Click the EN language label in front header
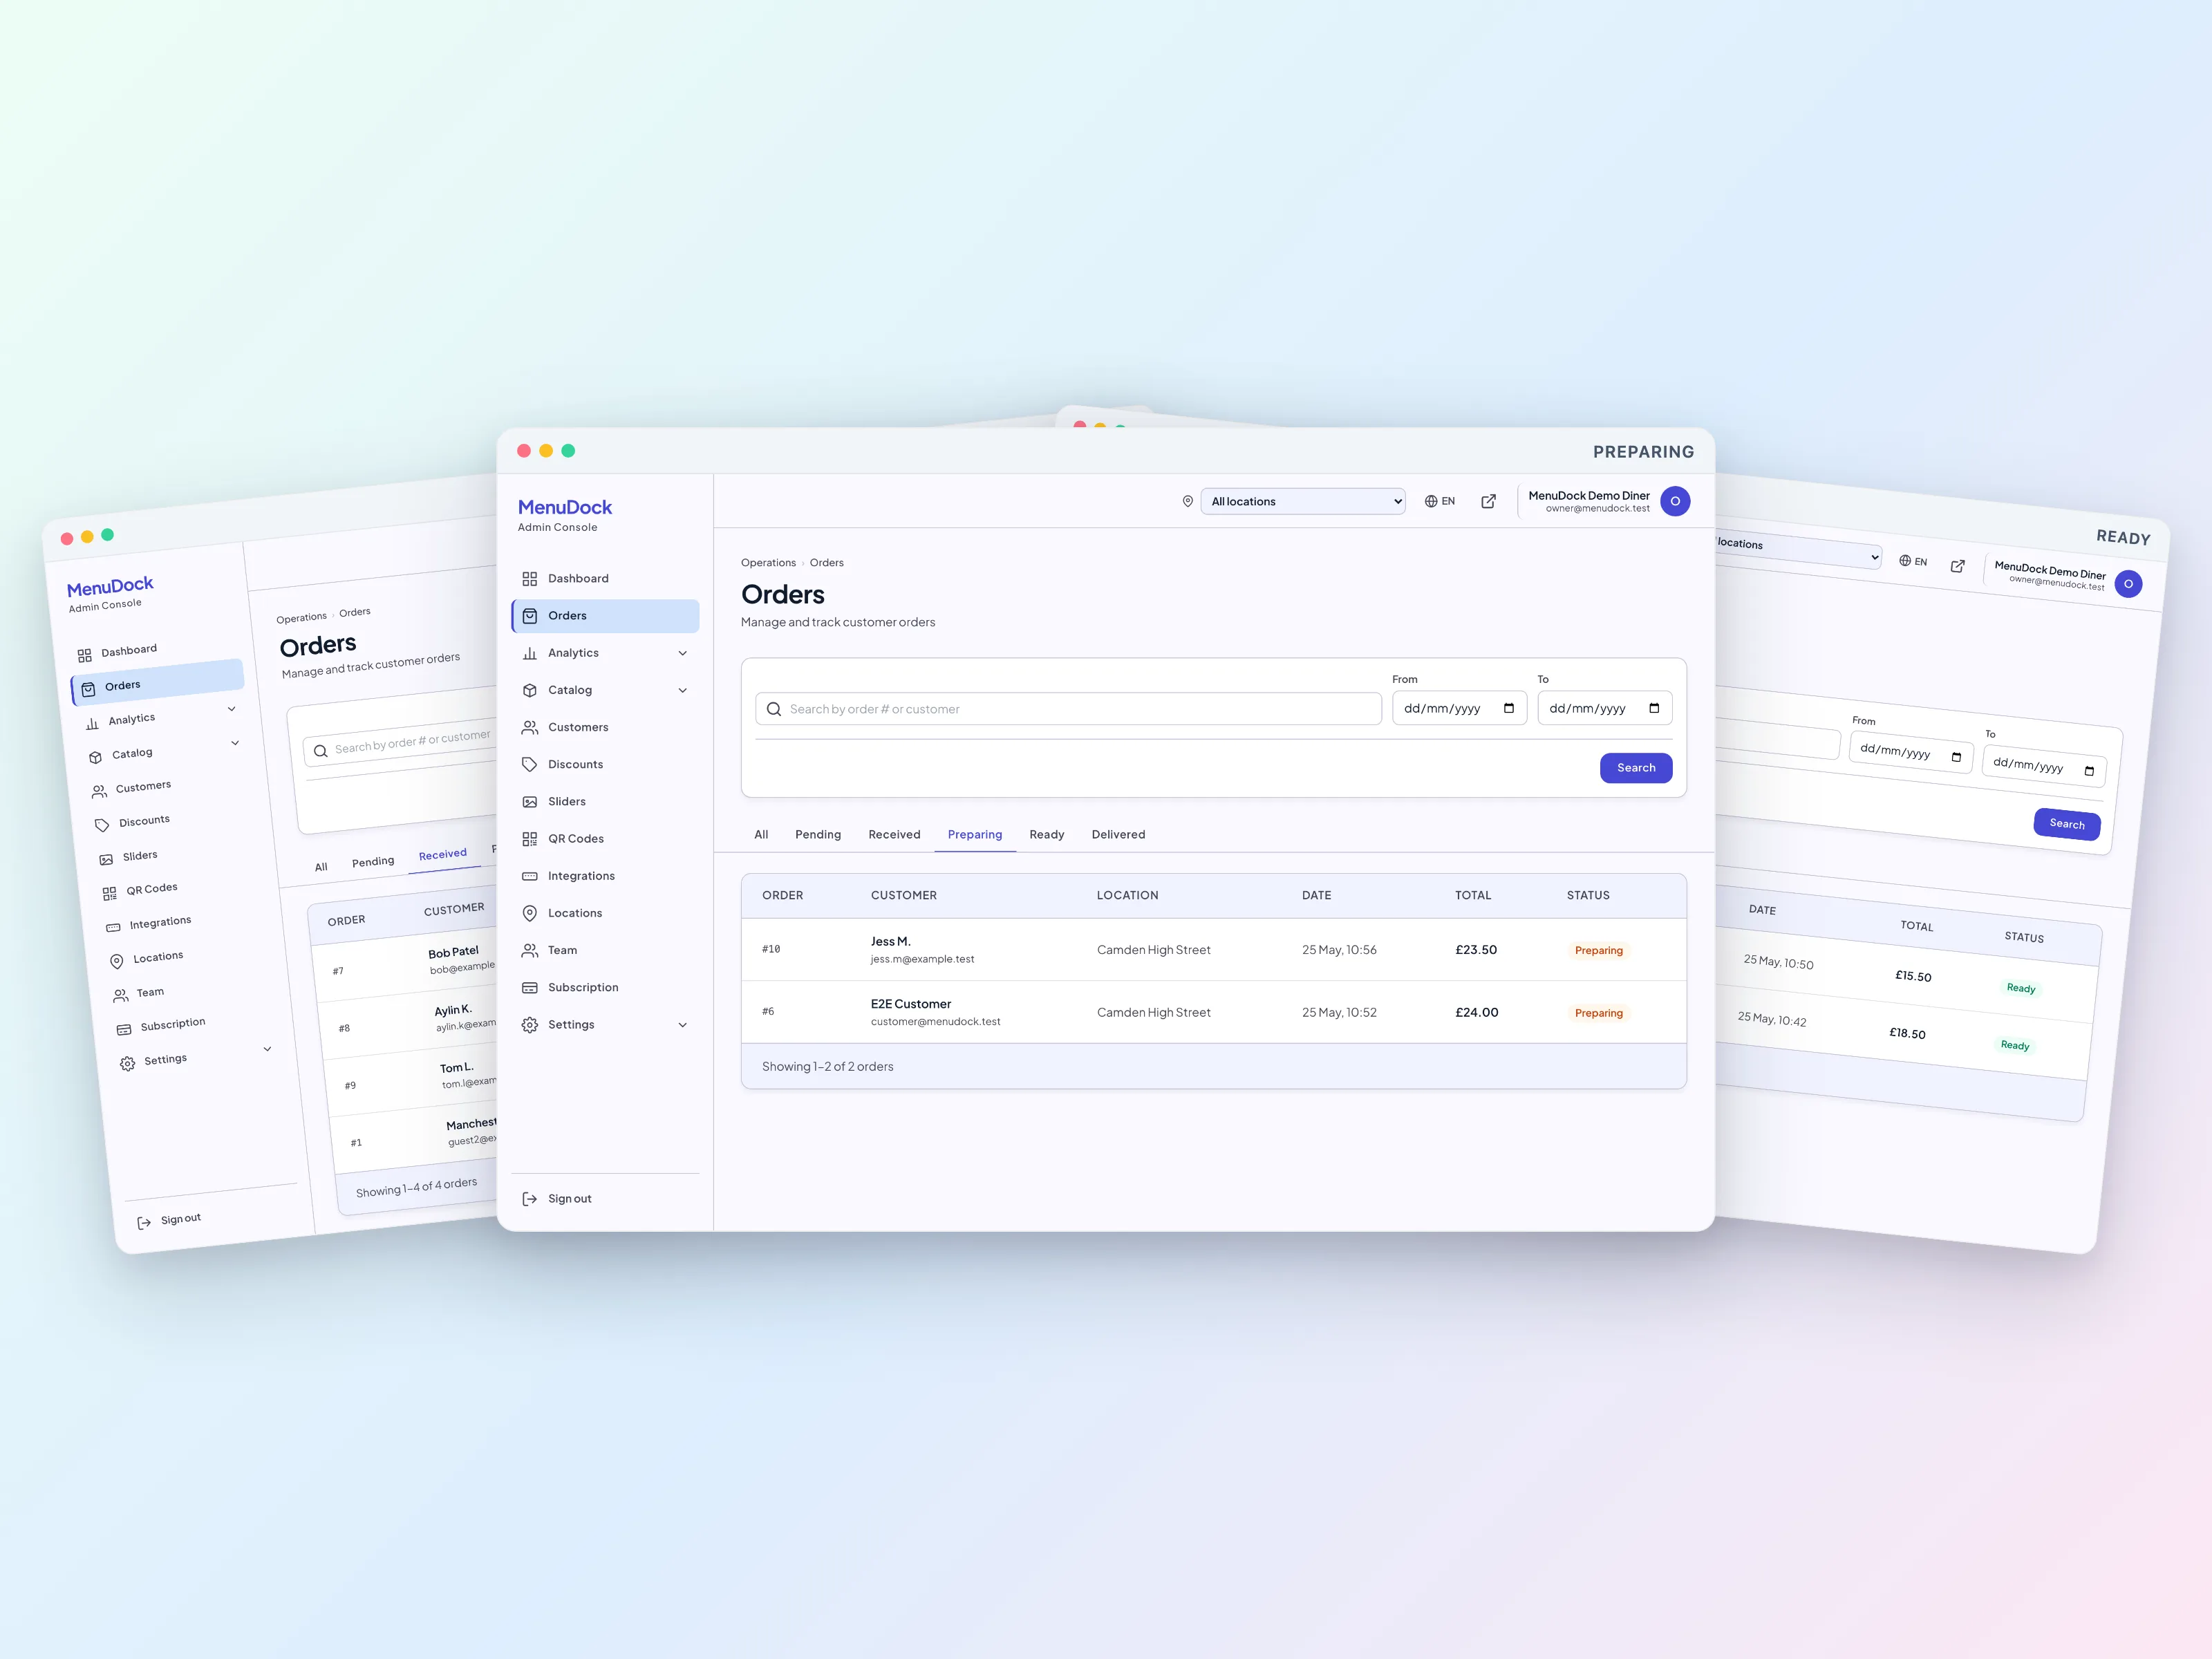2212x1659 pixels. coord(1448,501)
